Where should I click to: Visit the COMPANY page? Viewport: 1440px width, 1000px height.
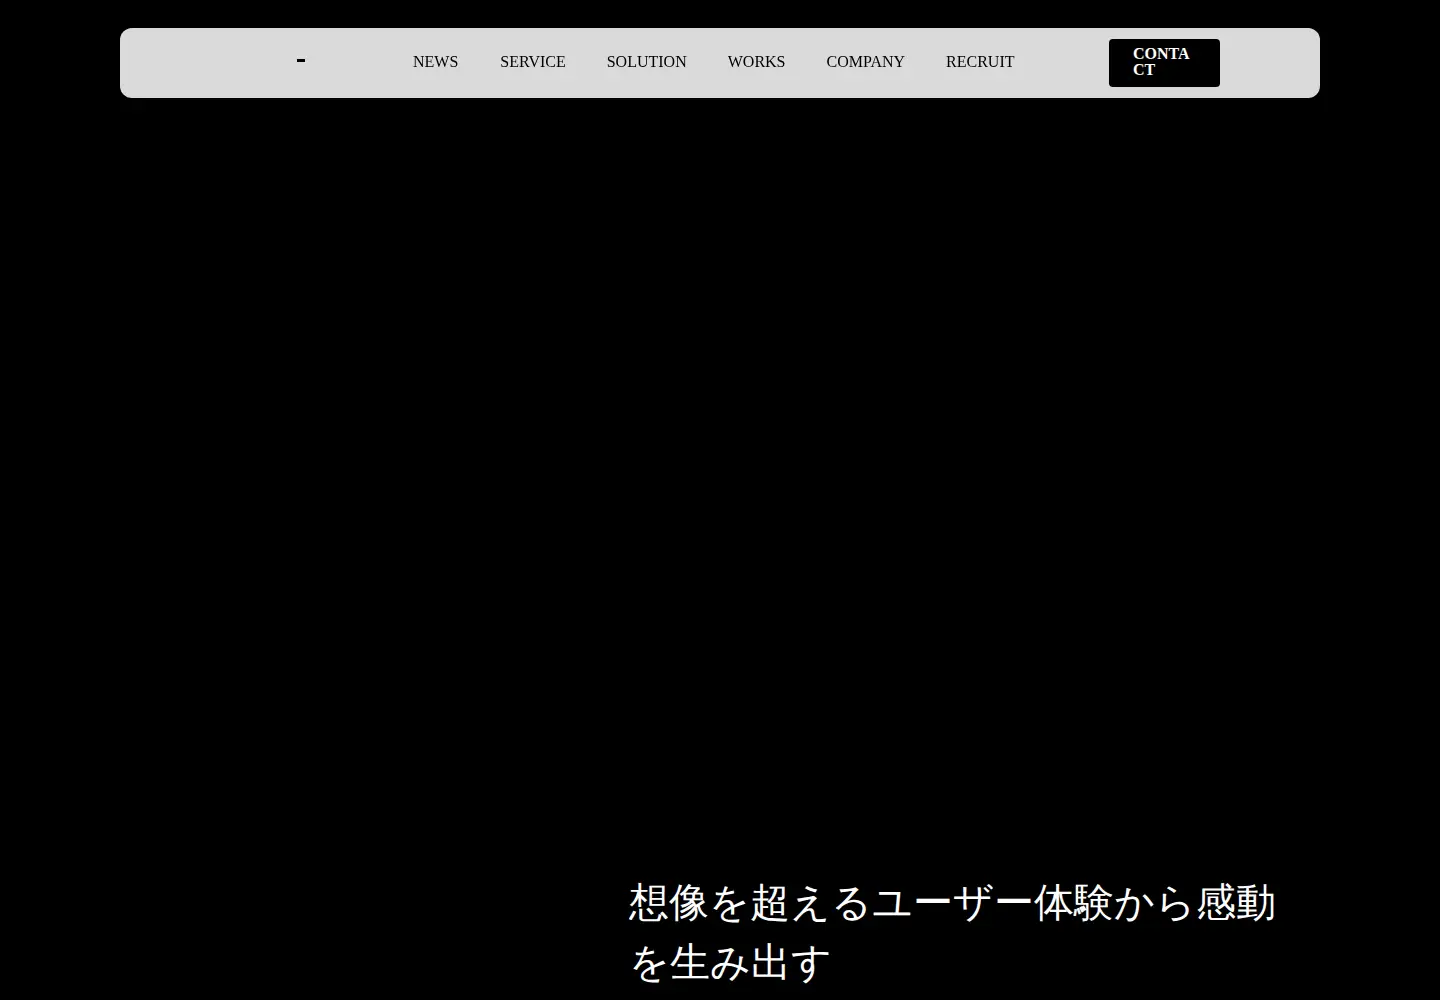pyautogui.click(x=865, y=62)
